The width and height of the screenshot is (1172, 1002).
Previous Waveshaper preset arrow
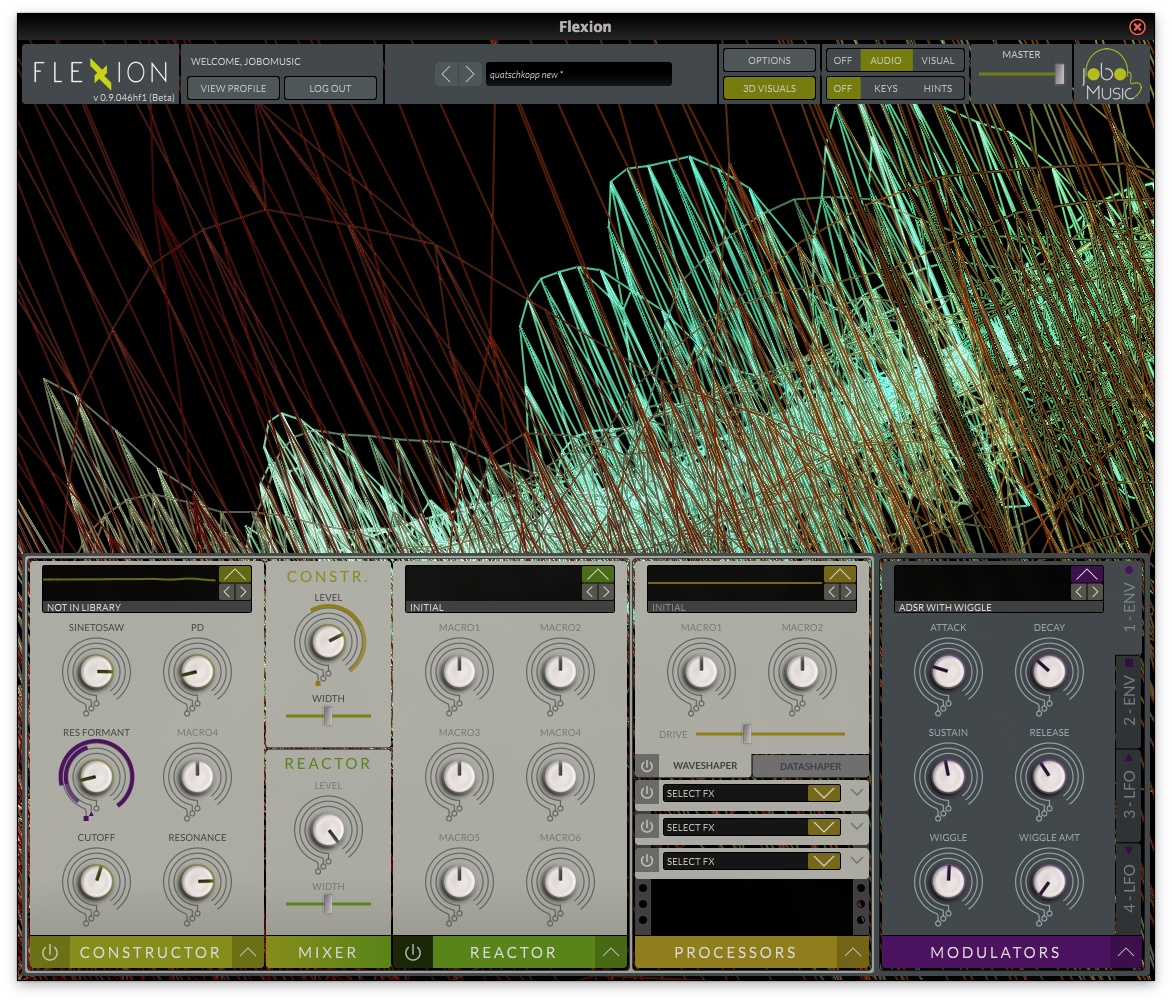tap(833, 592)
